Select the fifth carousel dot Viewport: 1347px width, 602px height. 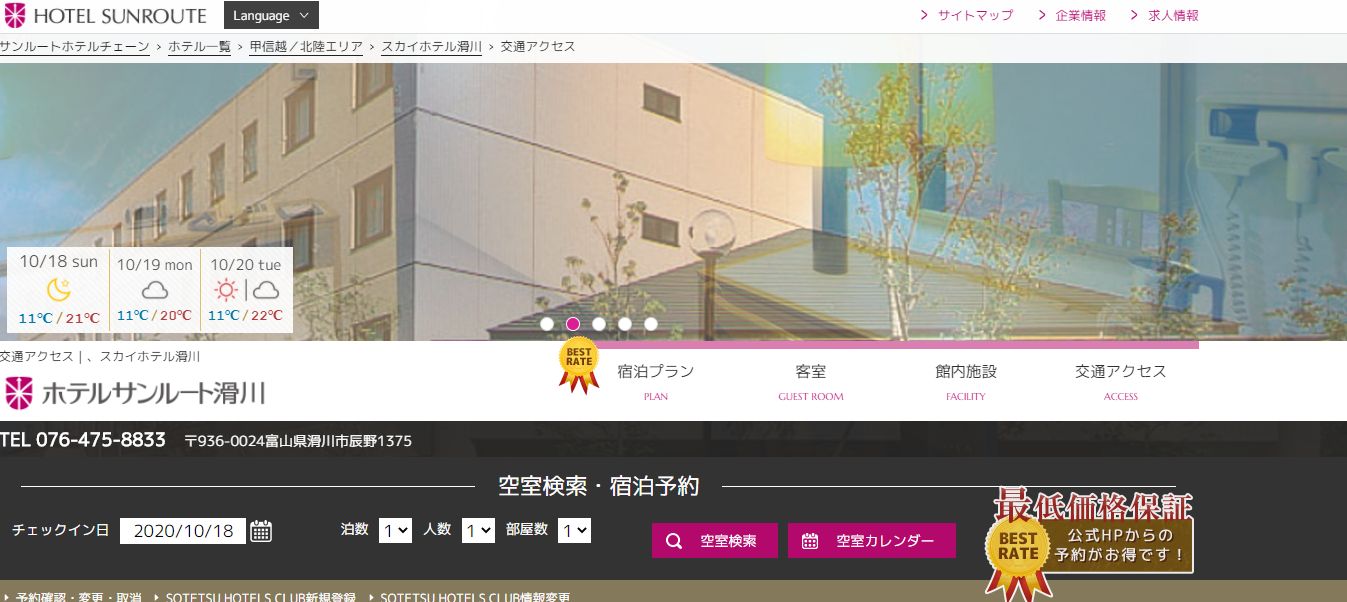pyautogui.click(x=651, y=324)
